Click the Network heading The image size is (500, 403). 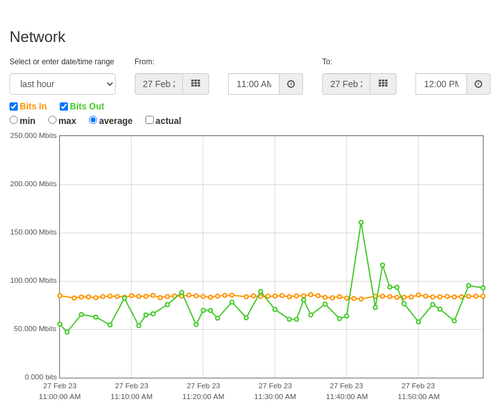pos(37,37)
